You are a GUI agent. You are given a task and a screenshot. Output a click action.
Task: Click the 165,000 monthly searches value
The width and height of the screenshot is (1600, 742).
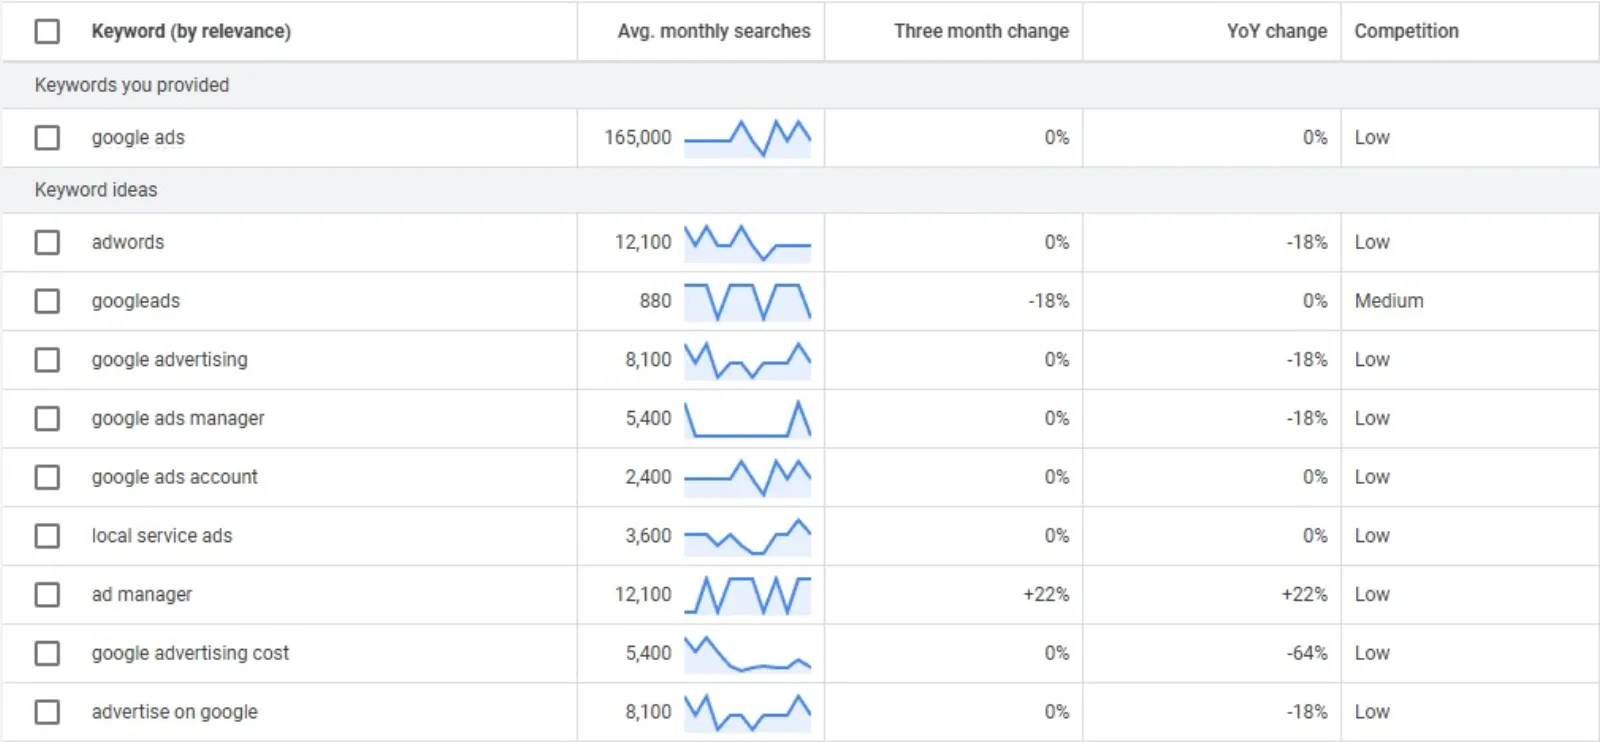pyautogui.click(x=638, y=137)
